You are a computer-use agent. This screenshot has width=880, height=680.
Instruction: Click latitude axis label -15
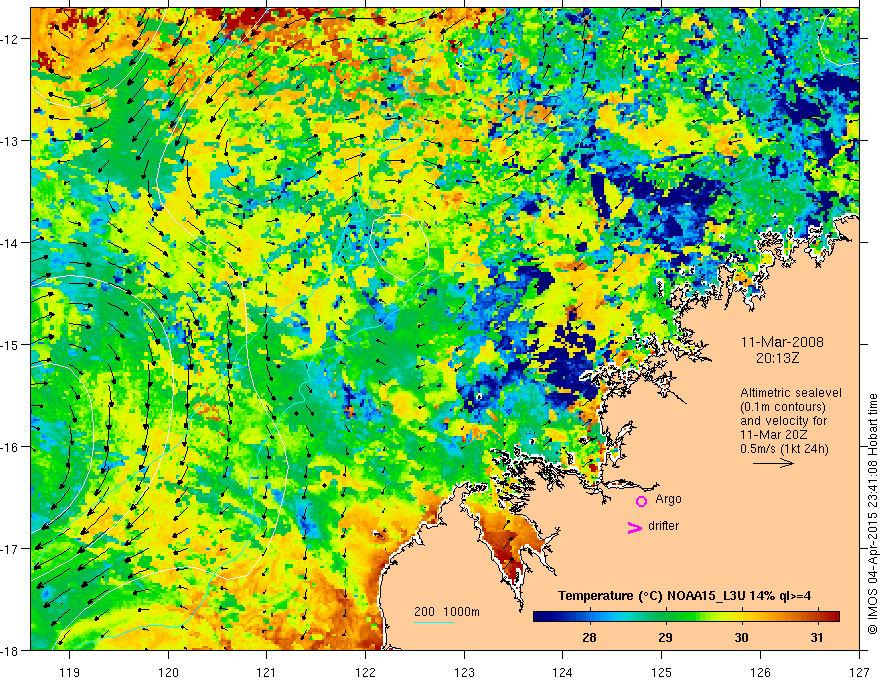pyautogui.click(x=11, y=344)
